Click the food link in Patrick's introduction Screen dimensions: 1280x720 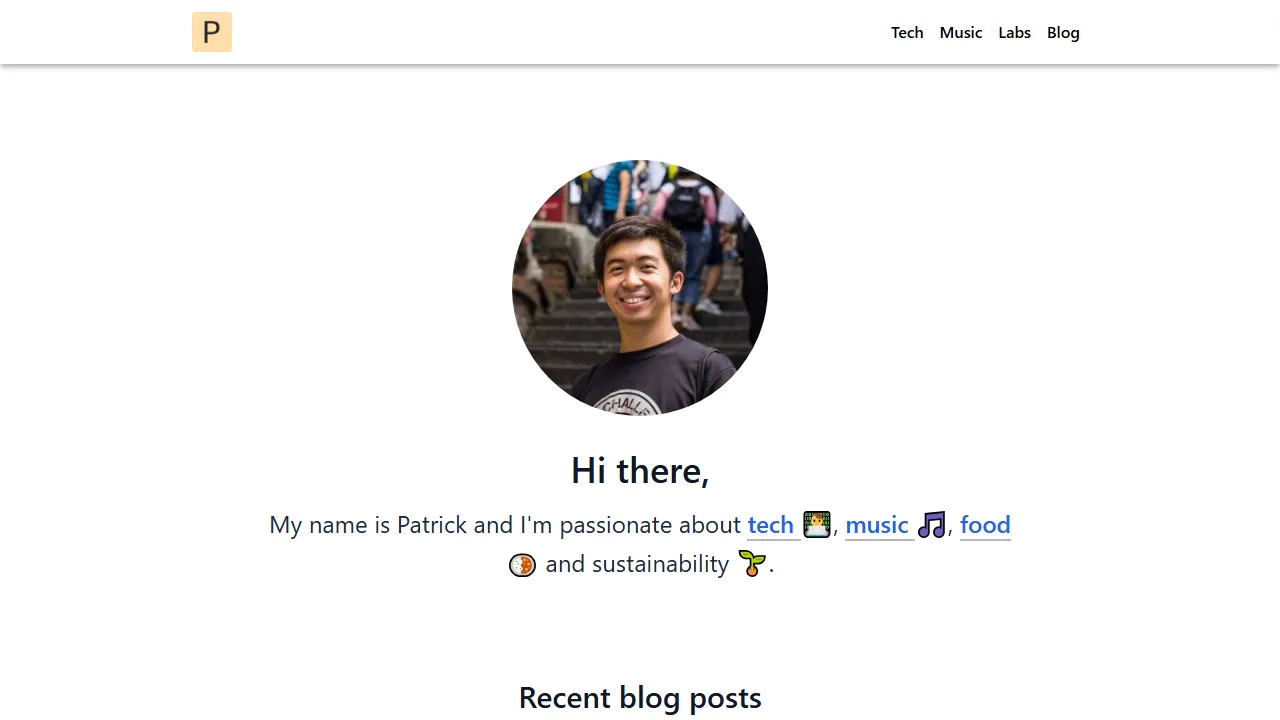pyautogui.click(x=985, y=524)
